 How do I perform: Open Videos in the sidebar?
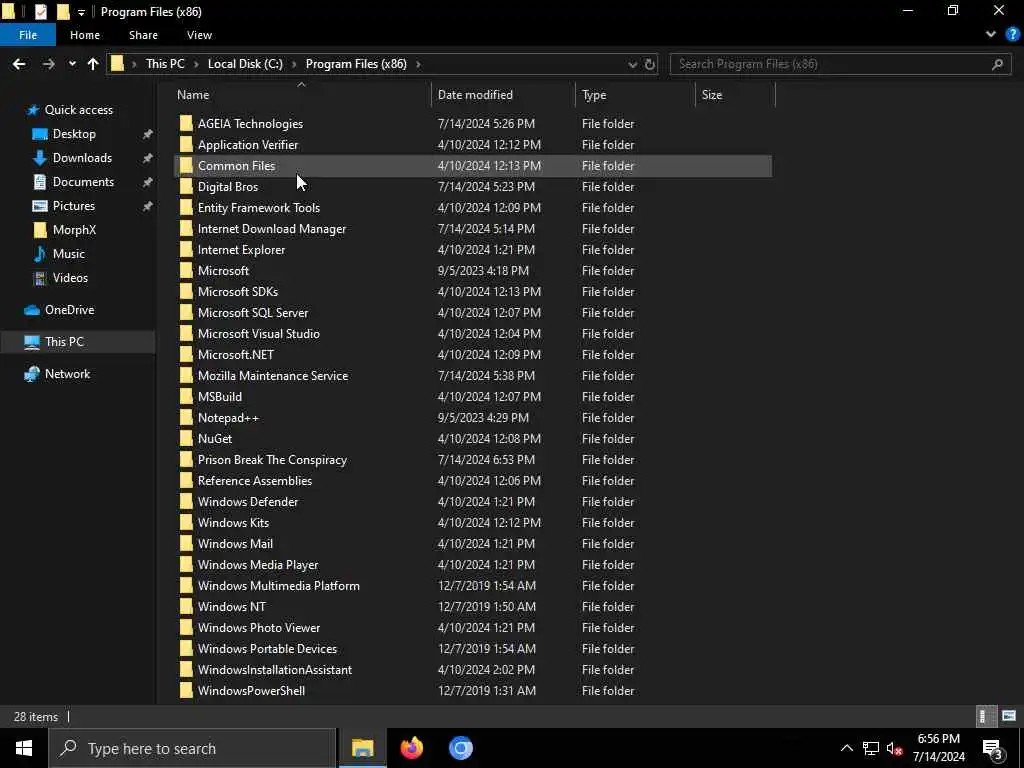[70, 278]
